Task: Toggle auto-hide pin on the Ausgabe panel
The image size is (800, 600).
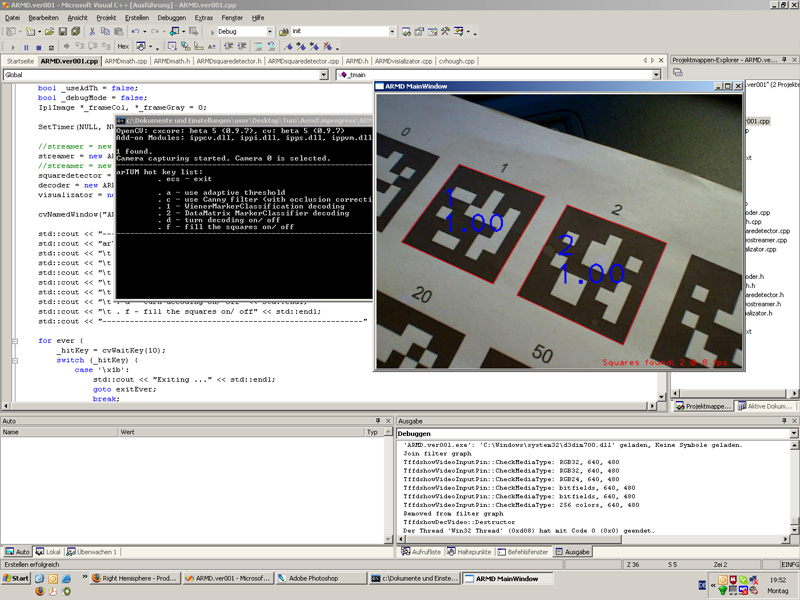Action: [x=784, y=421]
